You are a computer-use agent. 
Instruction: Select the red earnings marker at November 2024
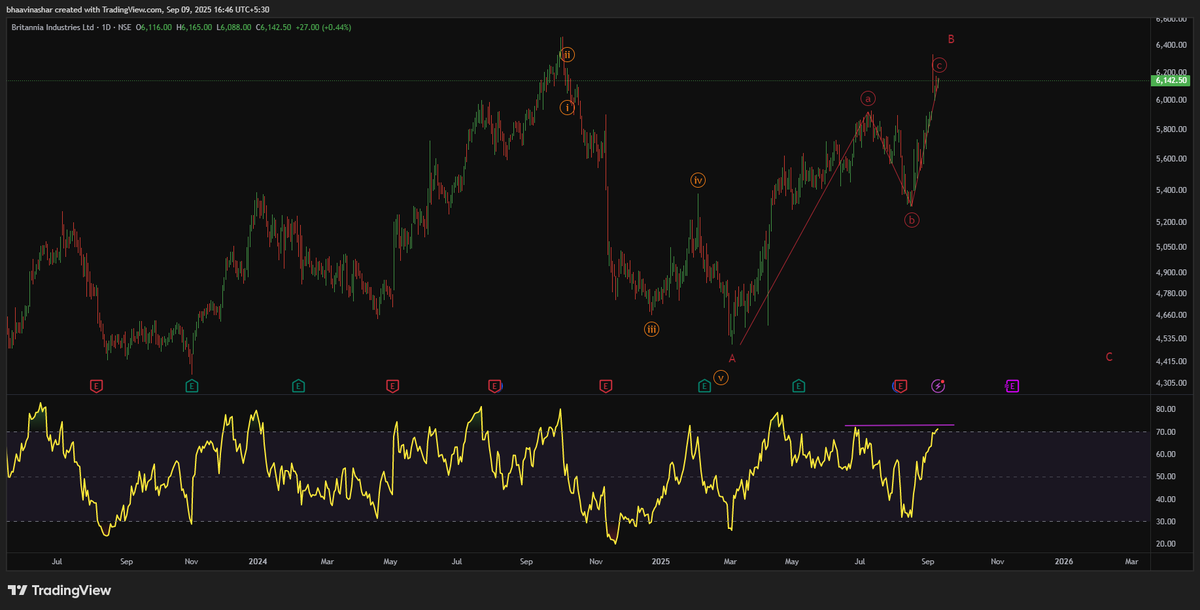tap(605, 385)
